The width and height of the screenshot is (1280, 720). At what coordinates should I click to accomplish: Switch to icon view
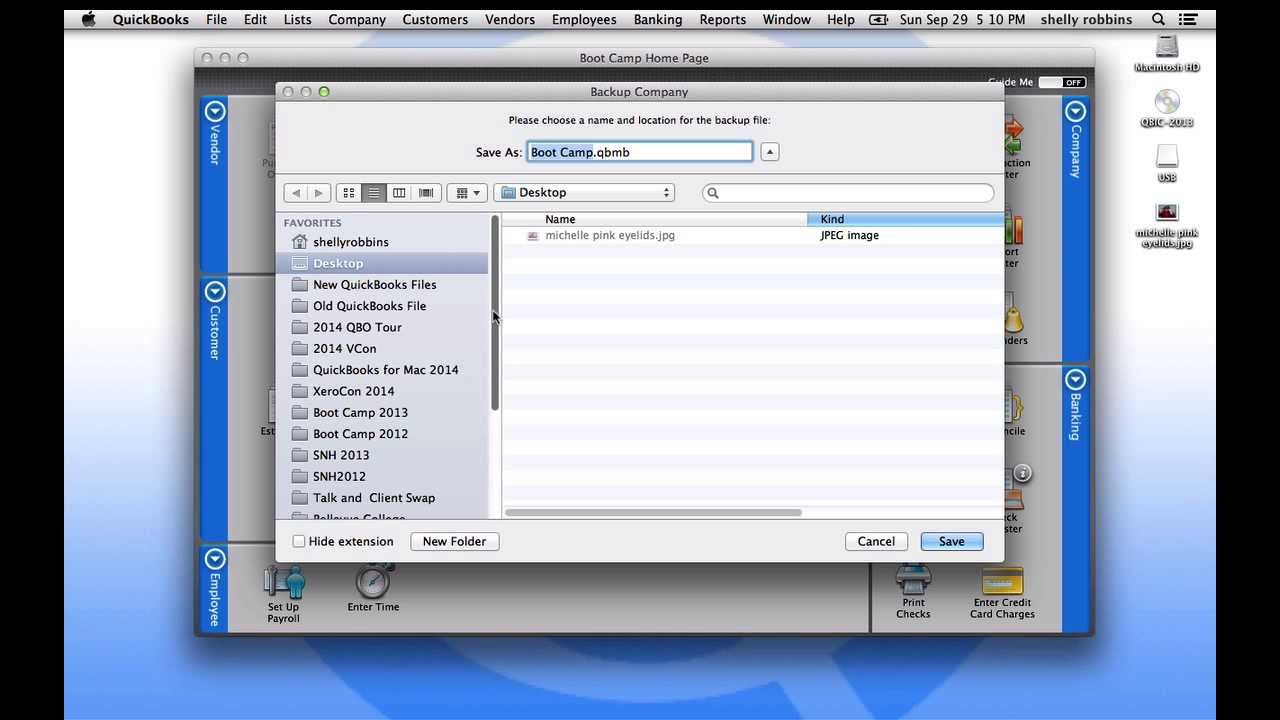349,193
